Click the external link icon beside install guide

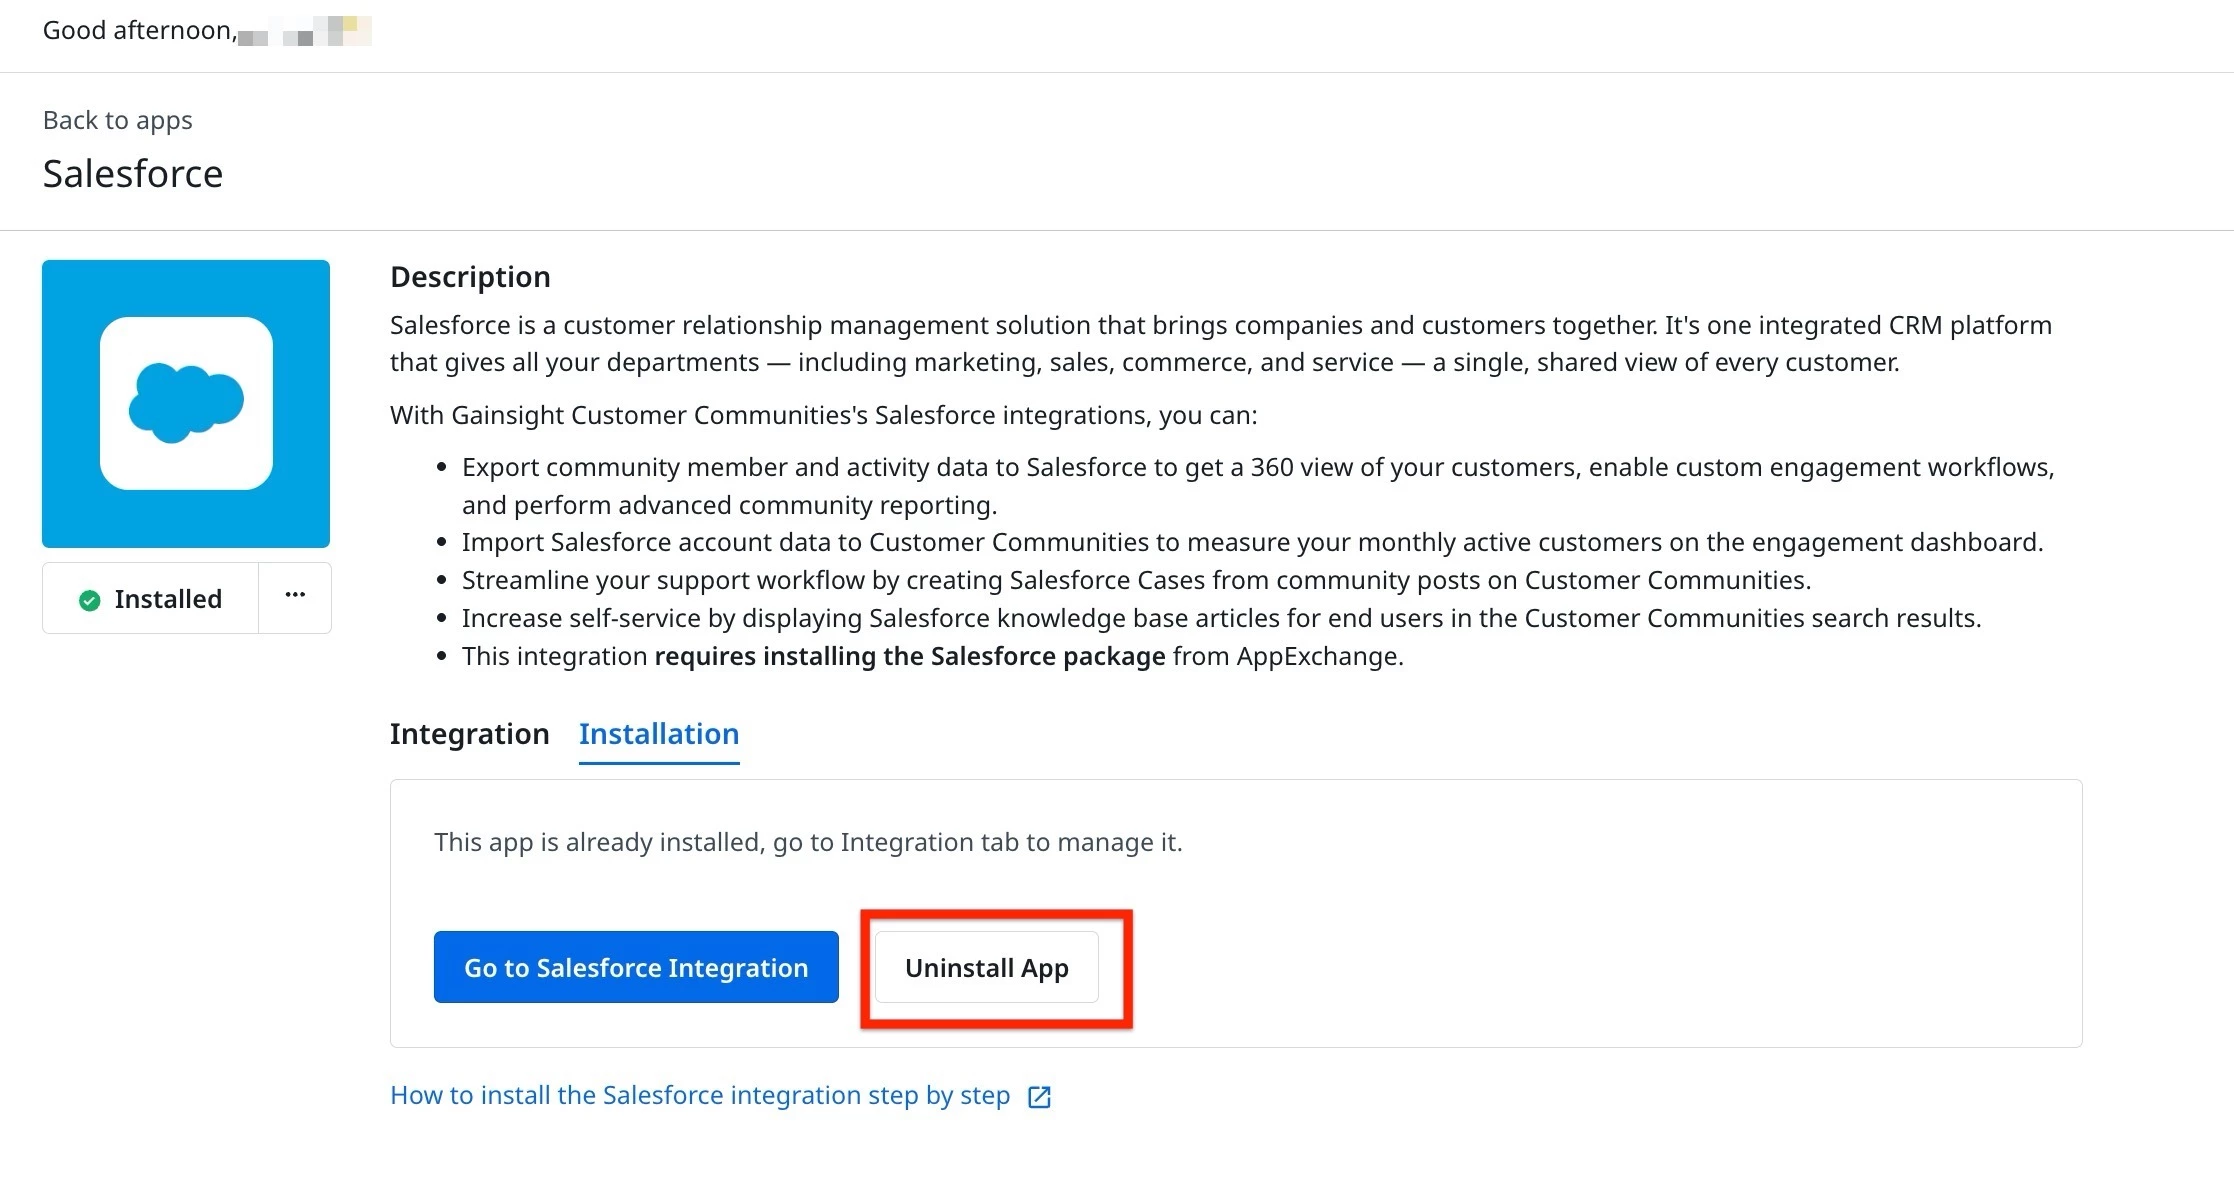tap(1039, 1096)
